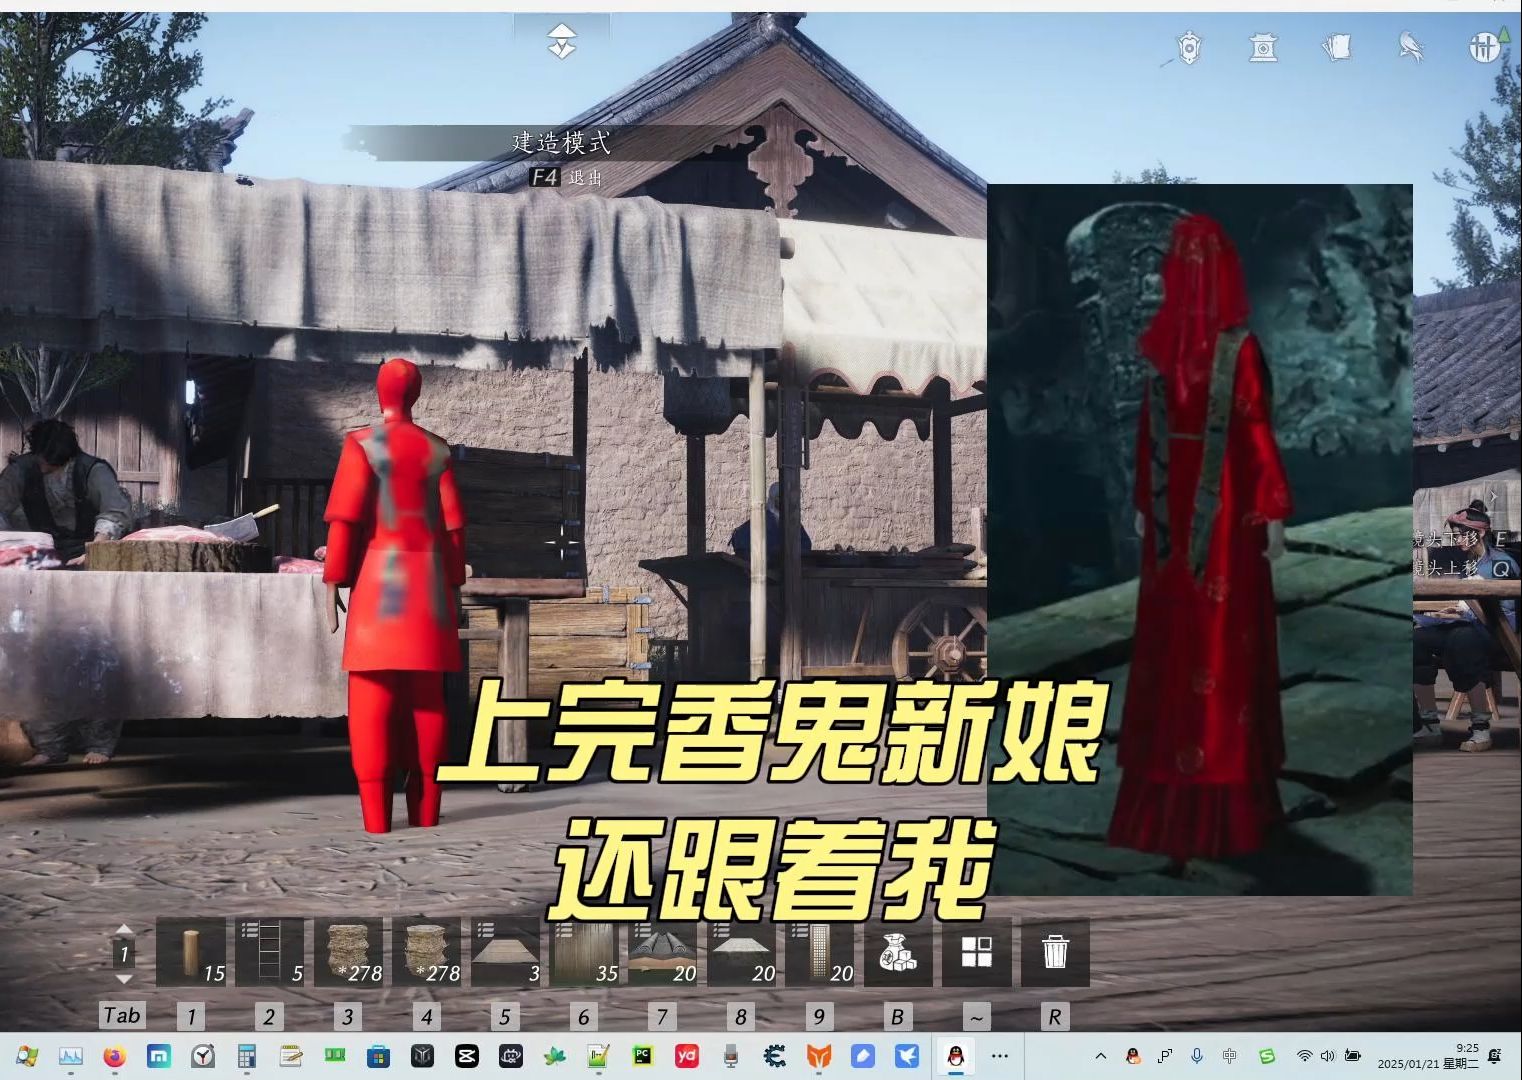Open the calculator app in taskbar
This screenshot has height=1080, width=1522.
coord(247,1056)
